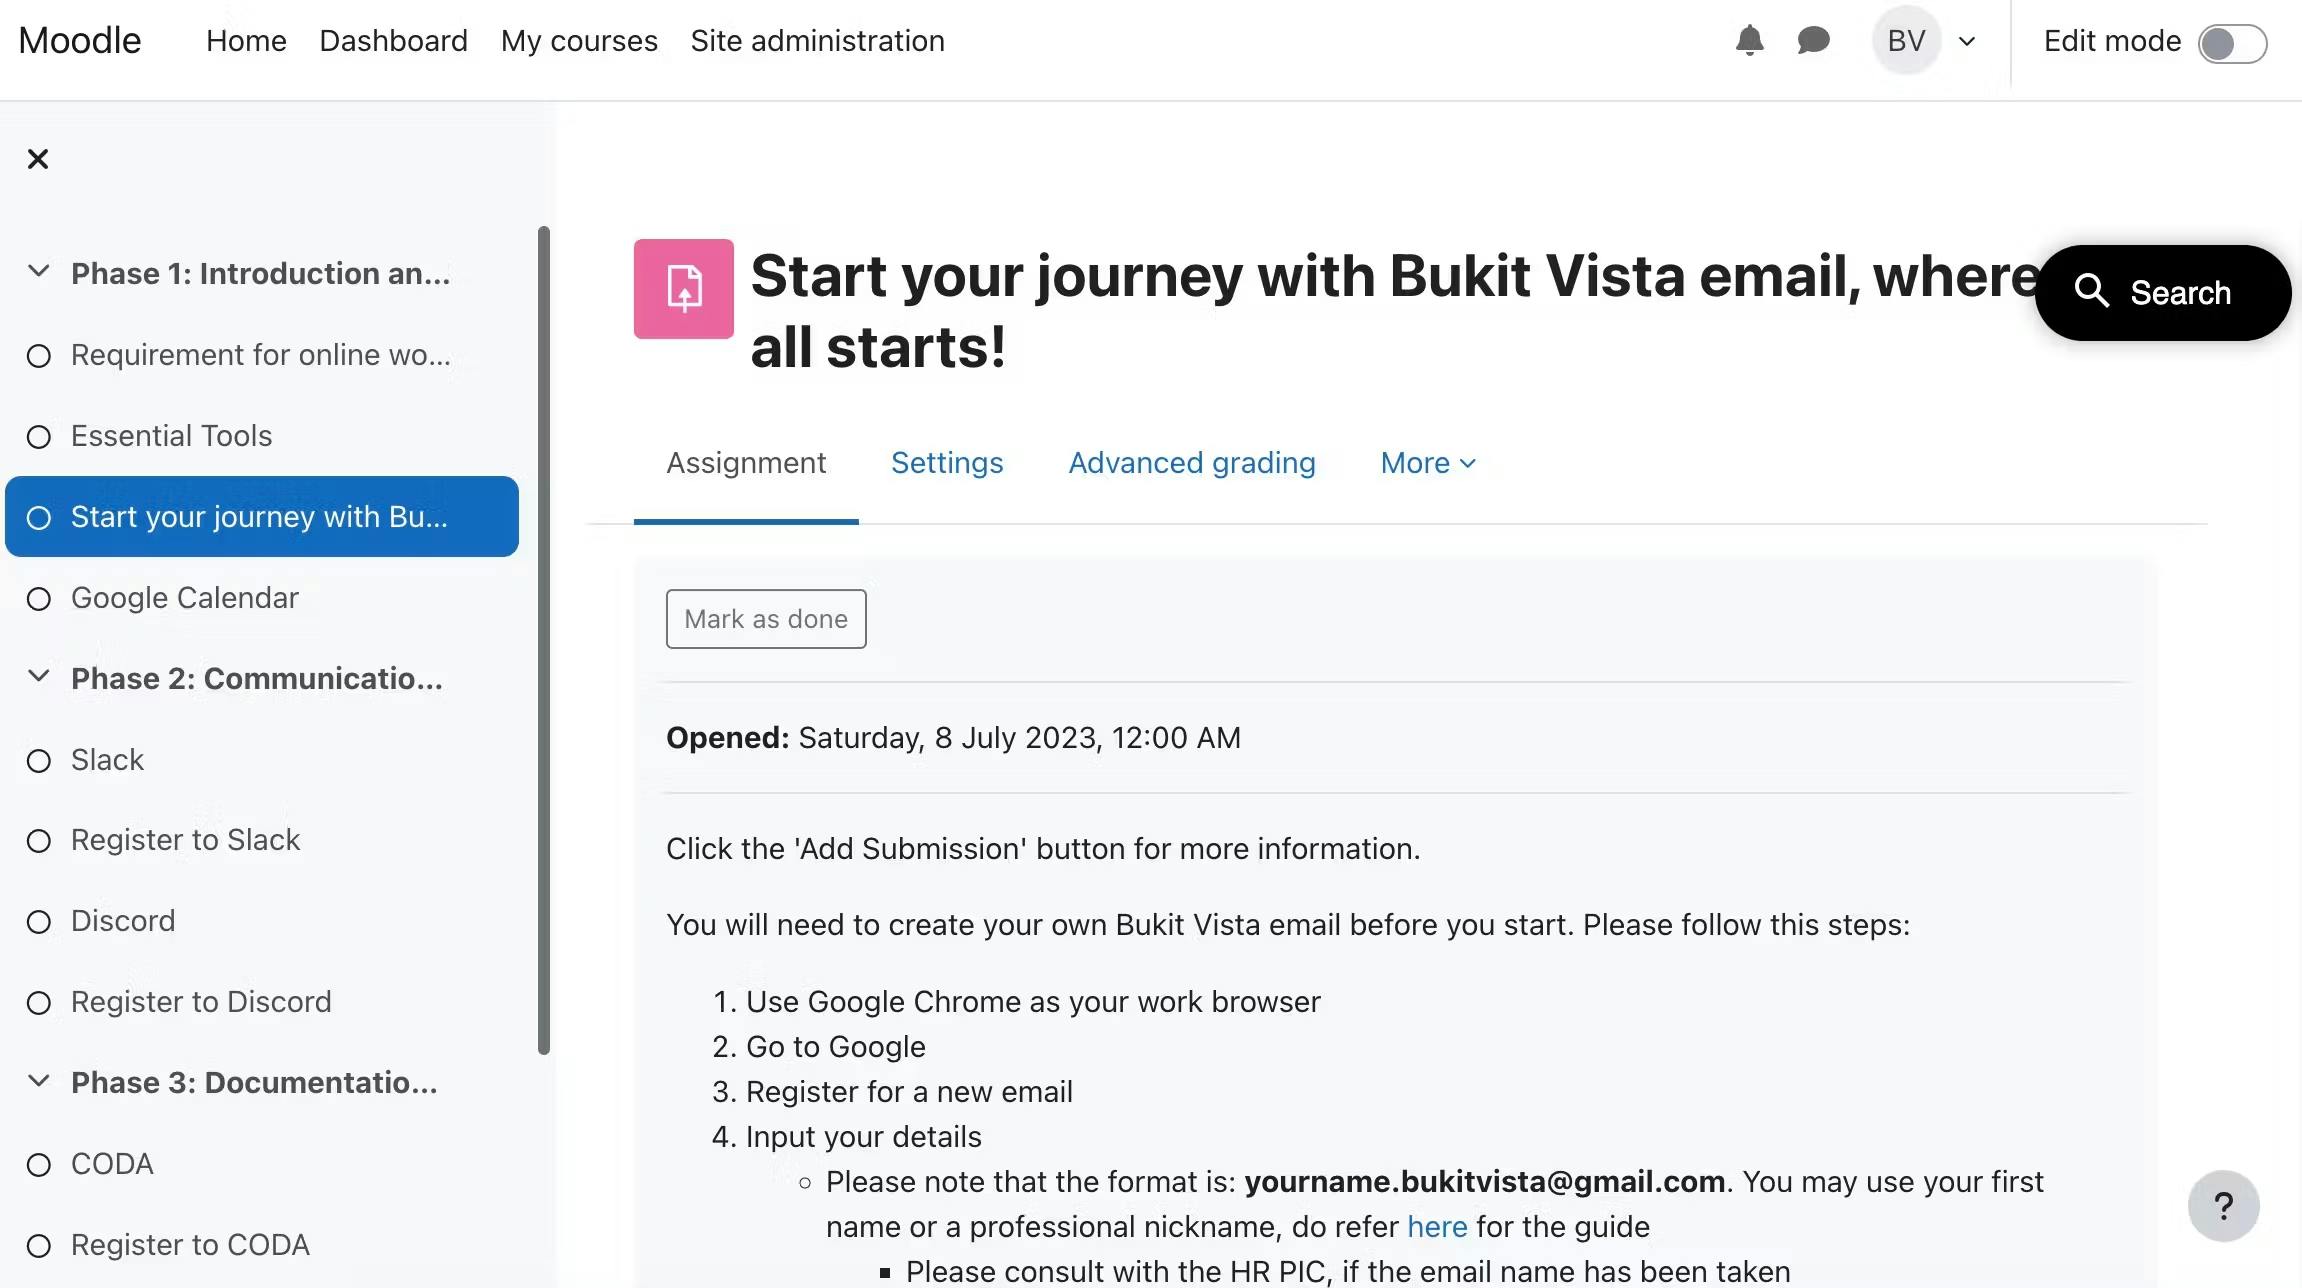Toggle the Edit mode switch
Viewport: 2302px width, 1288px height.
pyautogui.click(x=2232, y=43)
